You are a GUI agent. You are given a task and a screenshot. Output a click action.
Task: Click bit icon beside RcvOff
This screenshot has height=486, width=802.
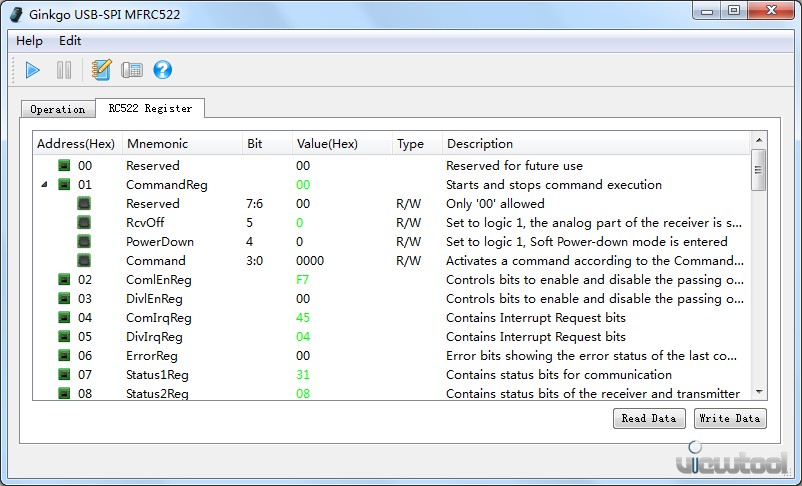(x=84, y=223)
